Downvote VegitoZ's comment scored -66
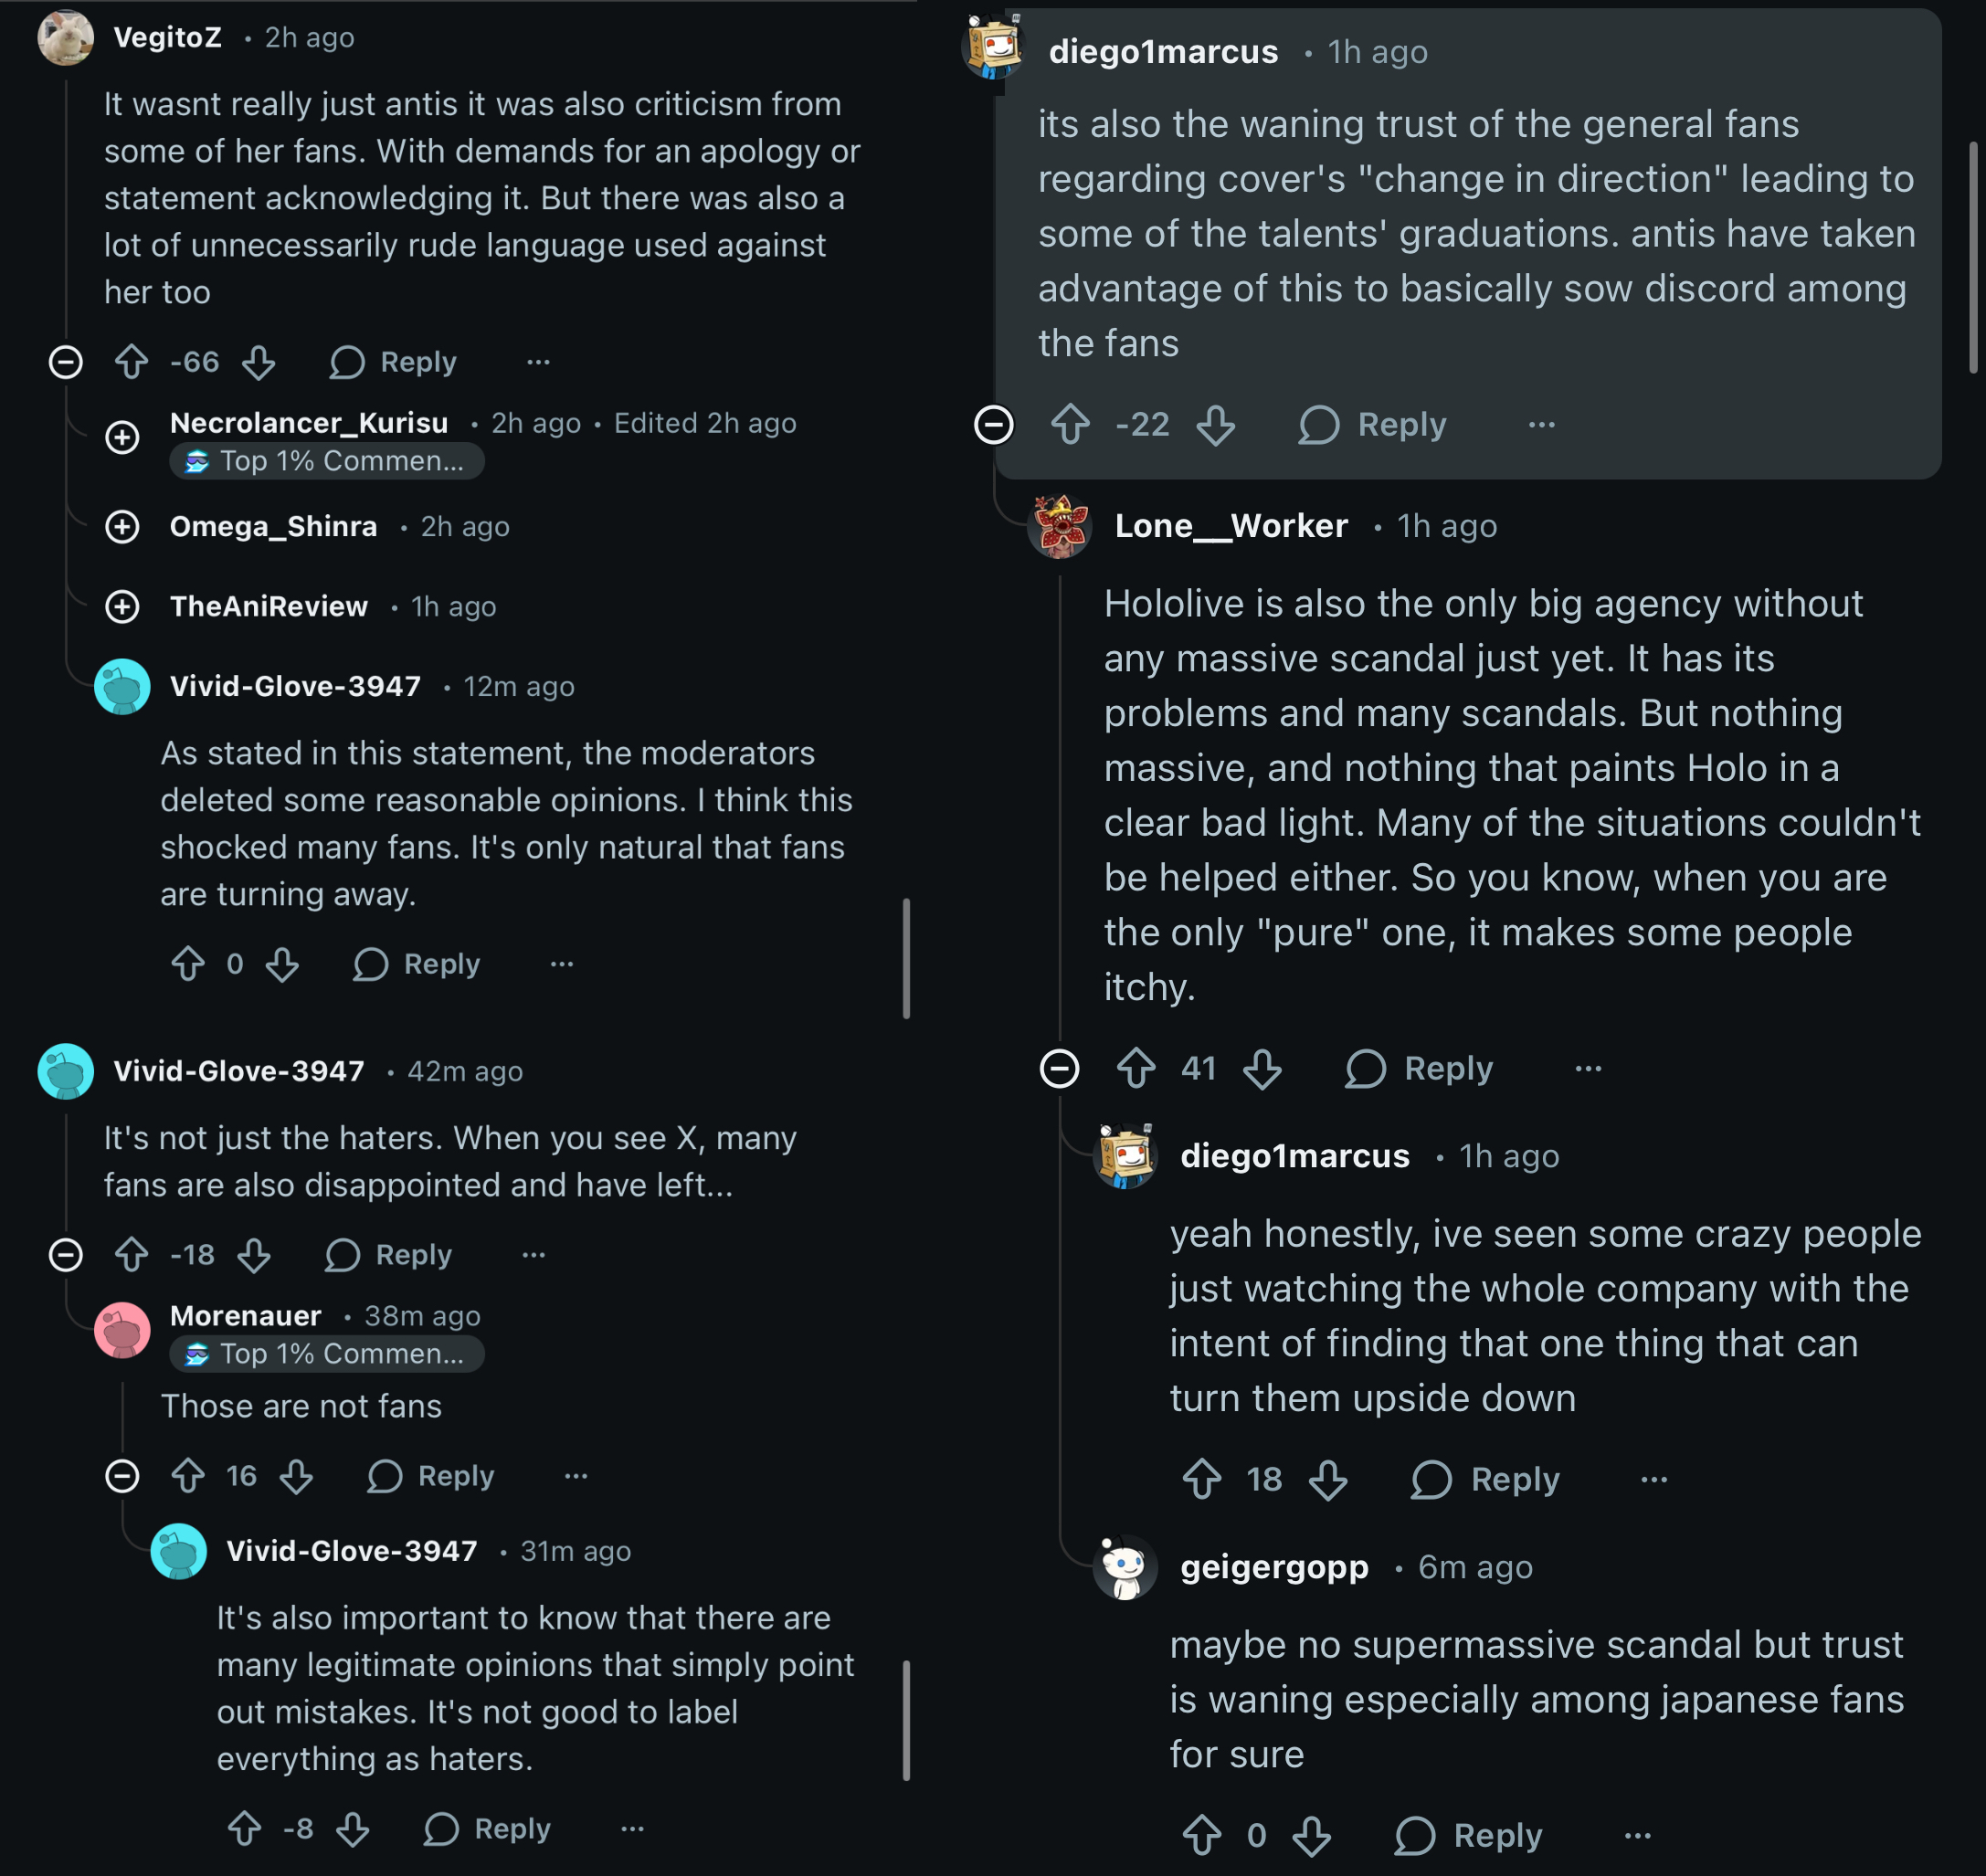Image resolution: width=1986 pixels, height=1876 pixels. click(259, 362)
